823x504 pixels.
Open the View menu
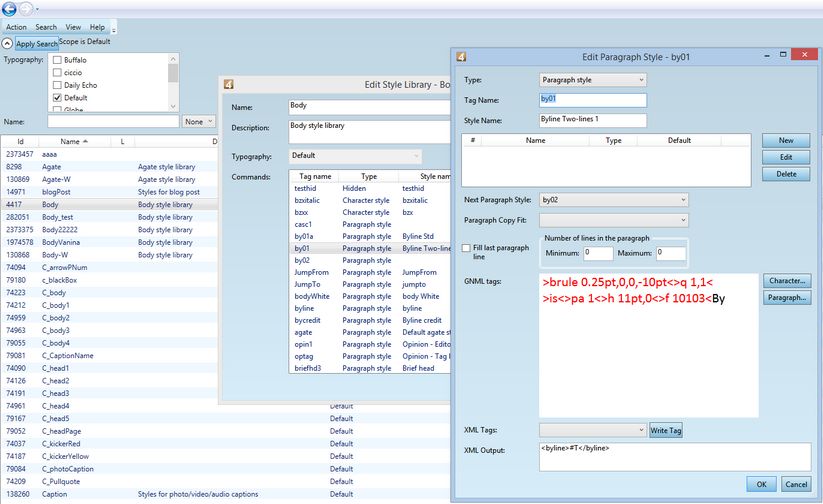coord(73,27)
